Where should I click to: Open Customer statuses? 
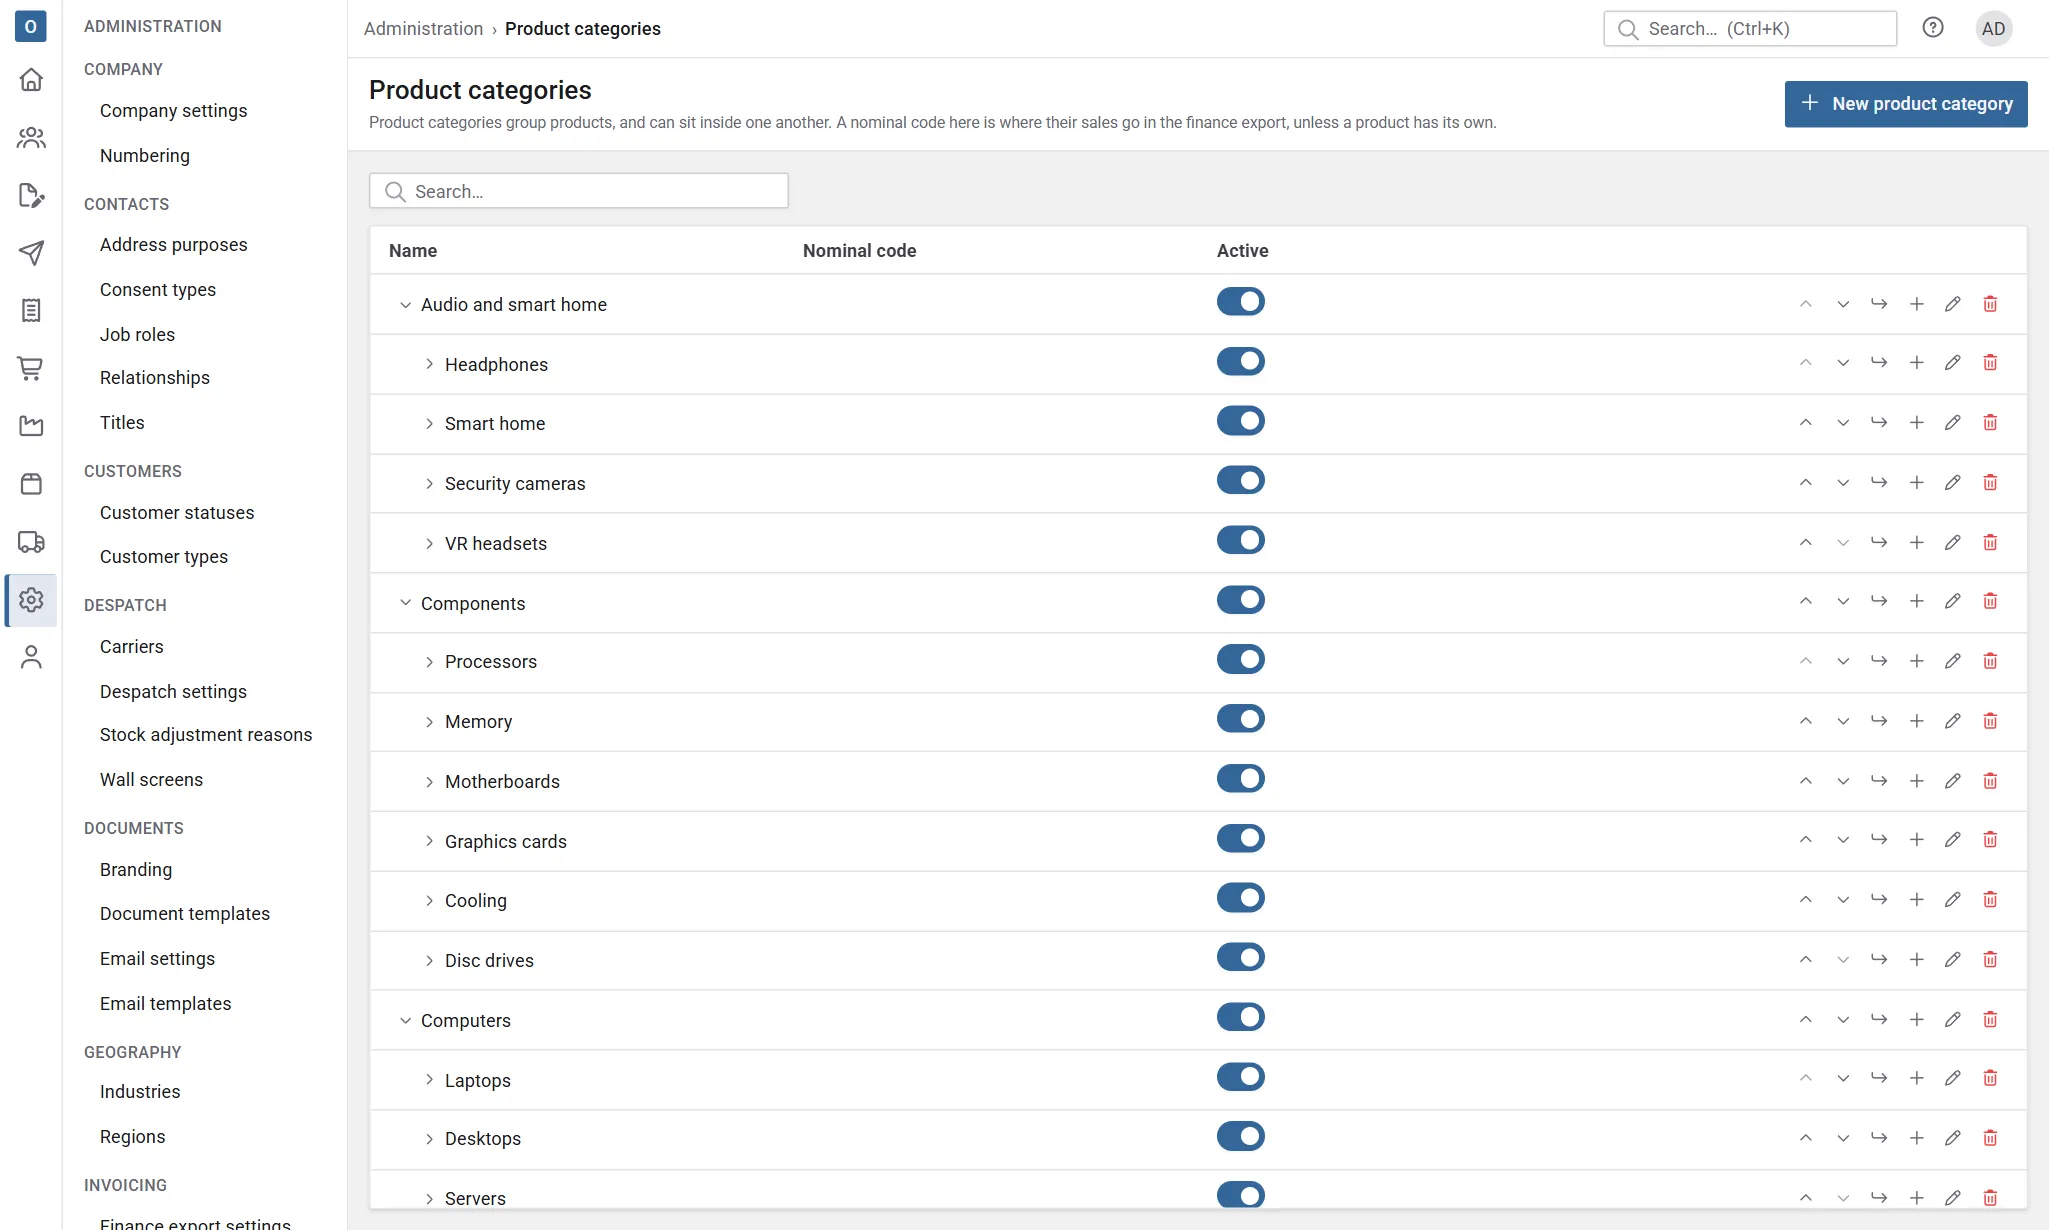177,513
